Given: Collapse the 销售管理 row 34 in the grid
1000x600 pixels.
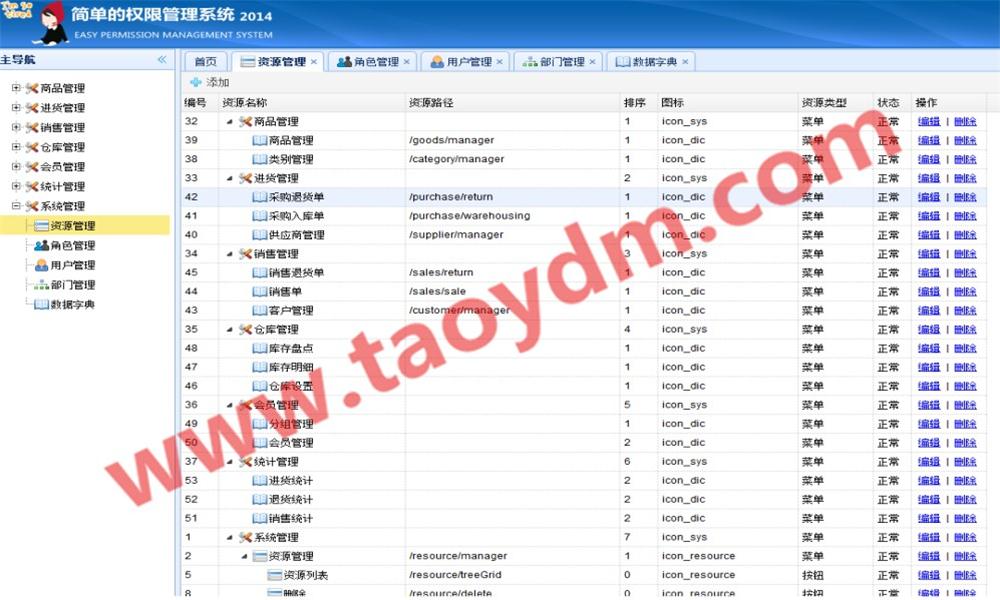Looking at the screenshot, I should tap(230, 254).
